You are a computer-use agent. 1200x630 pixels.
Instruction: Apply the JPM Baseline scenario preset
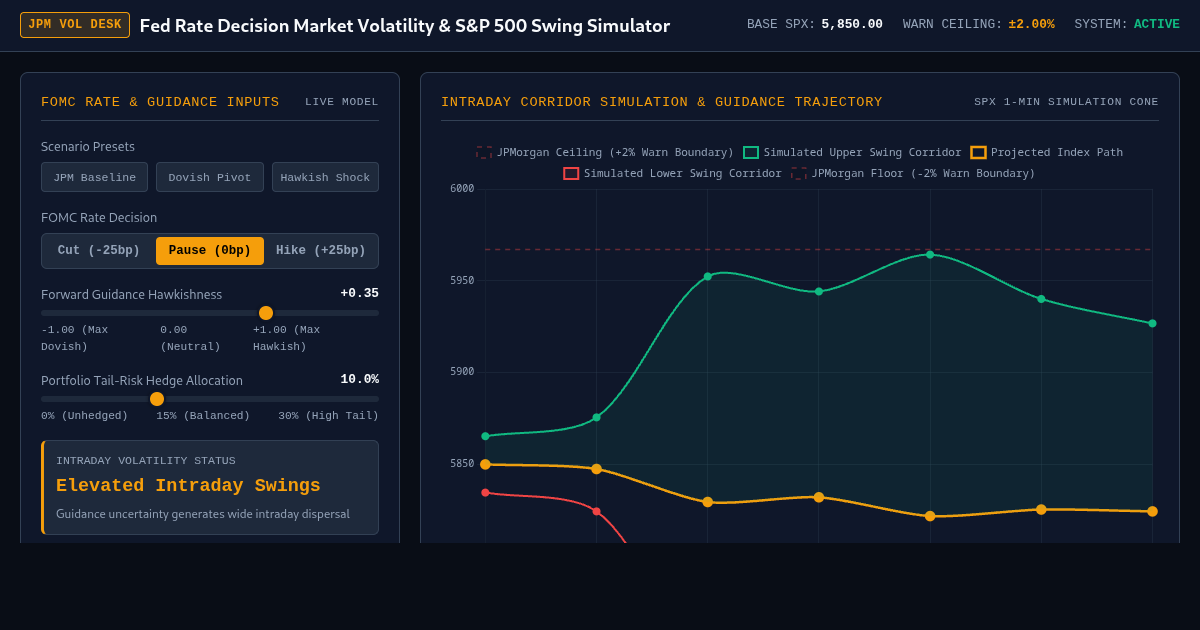[94, 177]
